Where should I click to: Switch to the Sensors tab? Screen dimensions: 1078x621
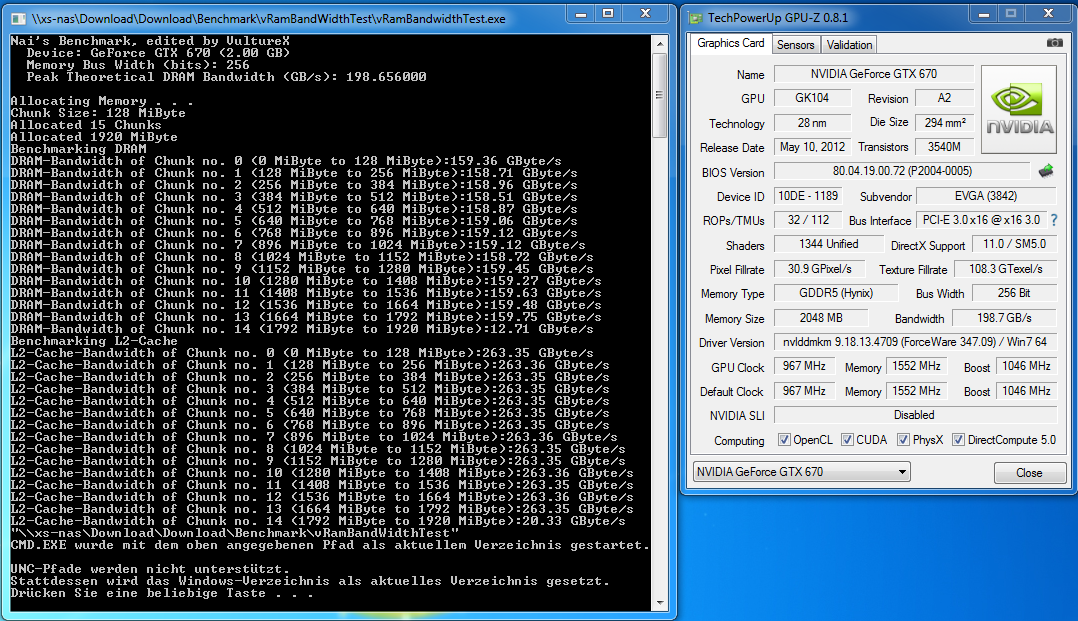(795, 45)
